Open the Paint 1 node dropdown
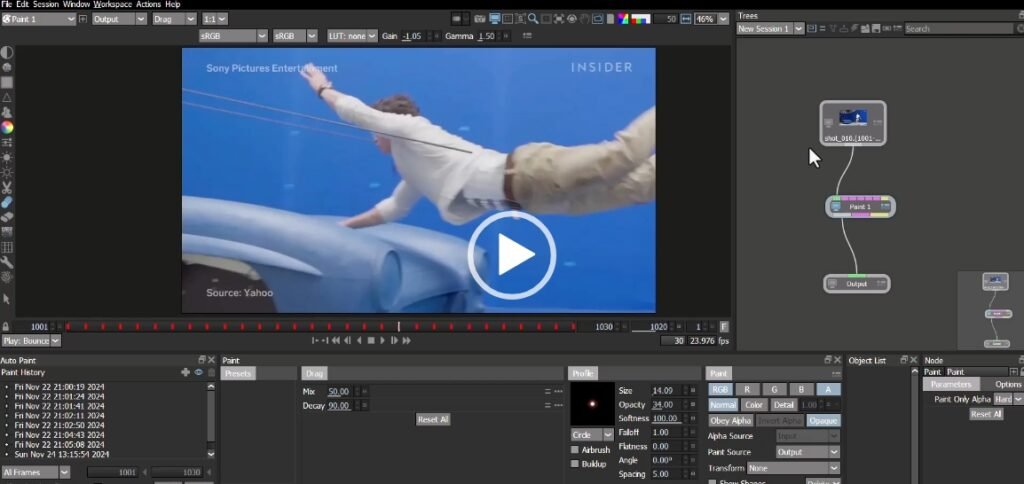The height and width of the screenshot is (484, 1024). pyautogui.click(x=39, y=19)
